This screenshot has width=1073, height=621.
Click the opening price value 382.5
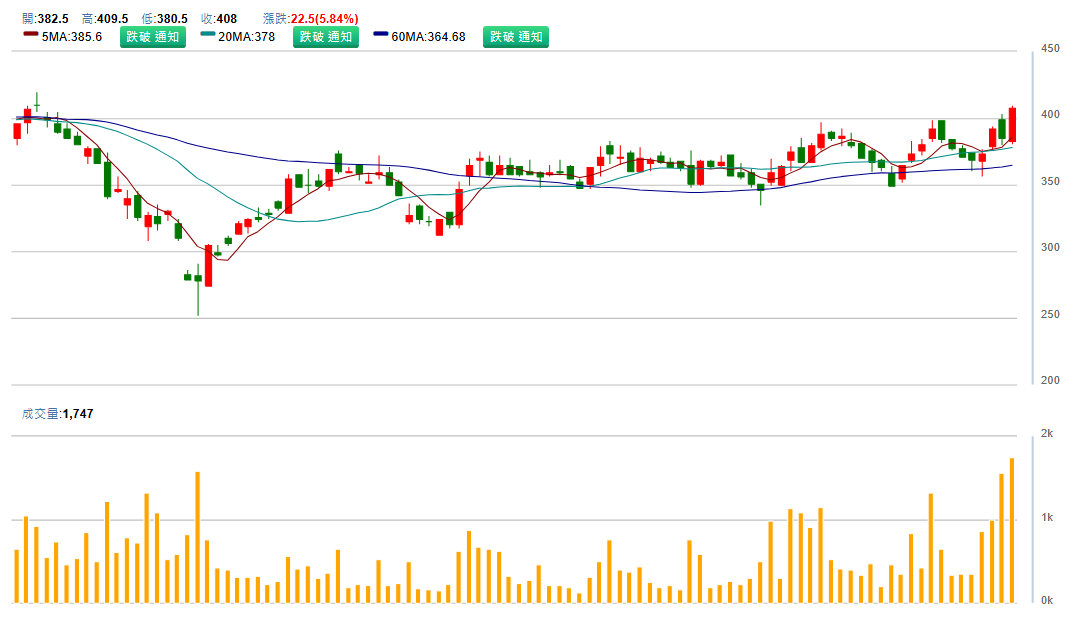coord(52,19)
